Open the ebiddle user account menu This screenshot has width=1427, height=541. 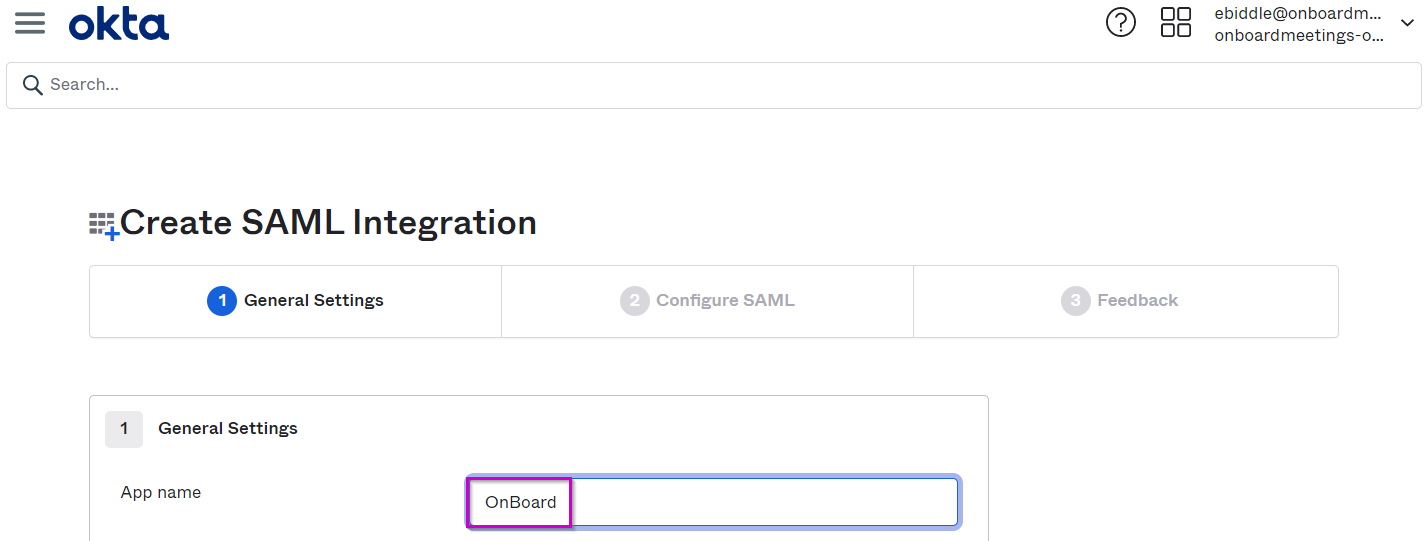tap(1300, 14)
